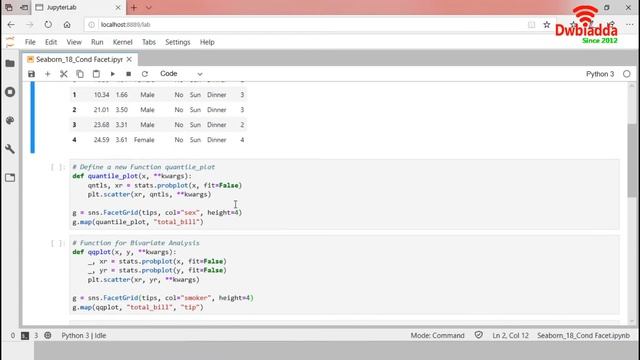Open the File Browser sidebar icon
The height and width of the screenshot is (360, 640).
coord(10,63)
